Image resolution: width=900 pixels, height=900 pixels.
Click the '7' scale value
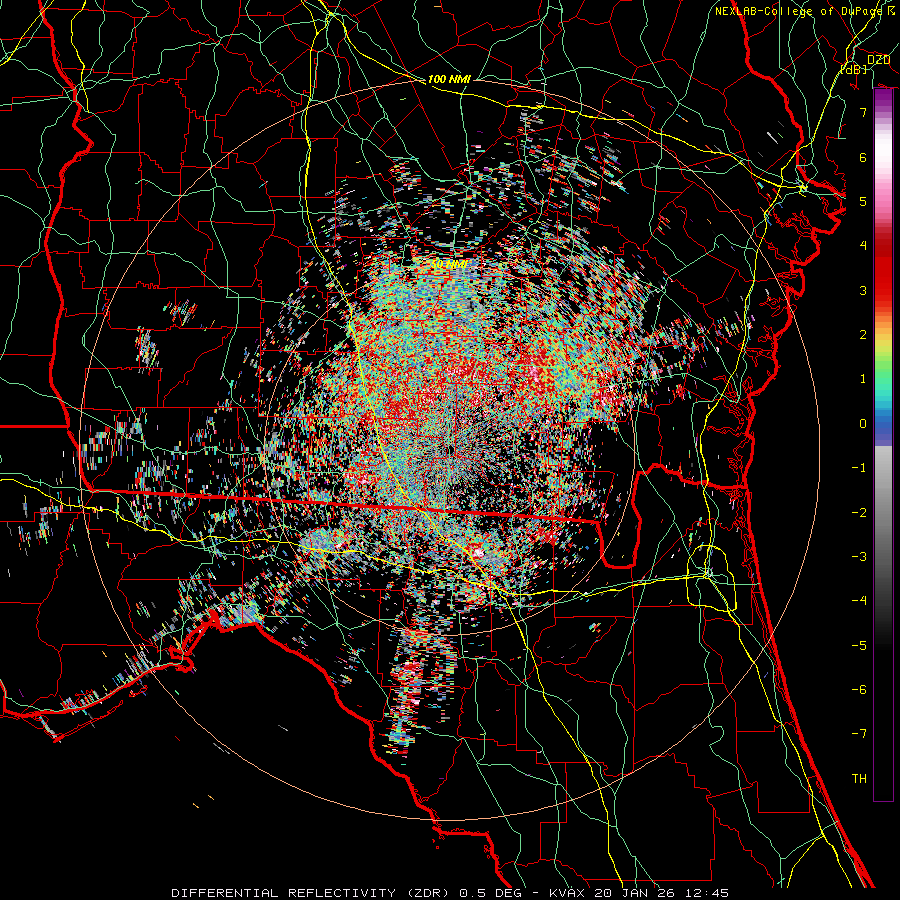click(x=863, y=112)
